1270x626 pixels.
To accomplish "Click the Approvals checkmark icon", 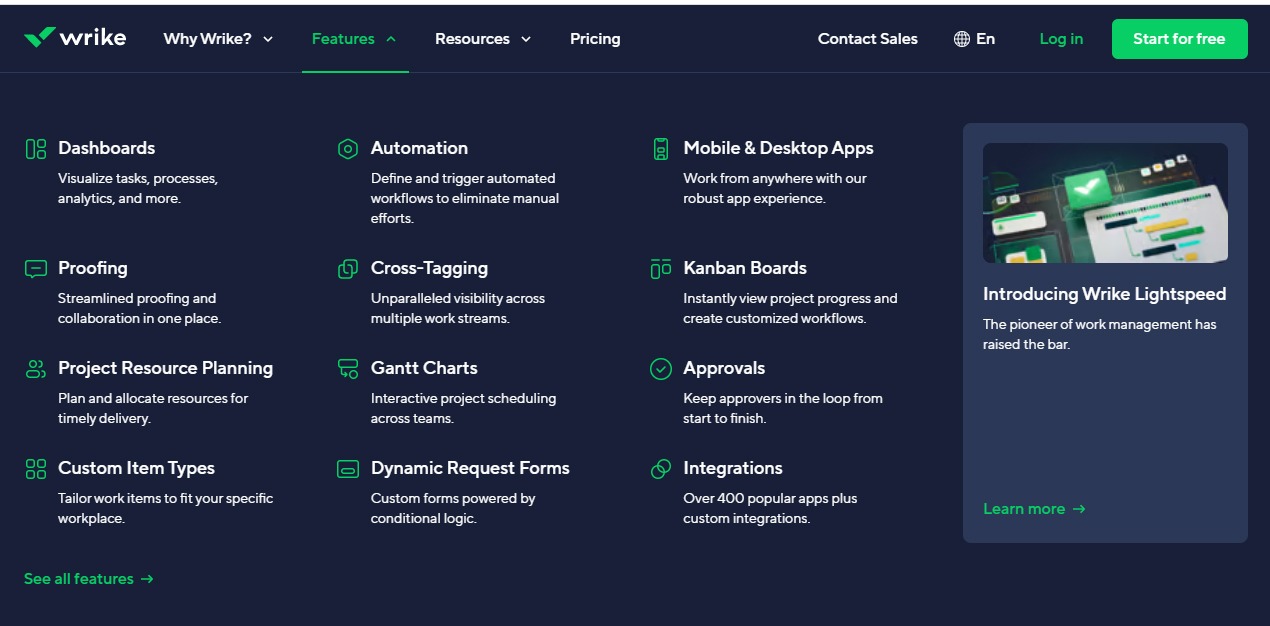I will 660,369.
